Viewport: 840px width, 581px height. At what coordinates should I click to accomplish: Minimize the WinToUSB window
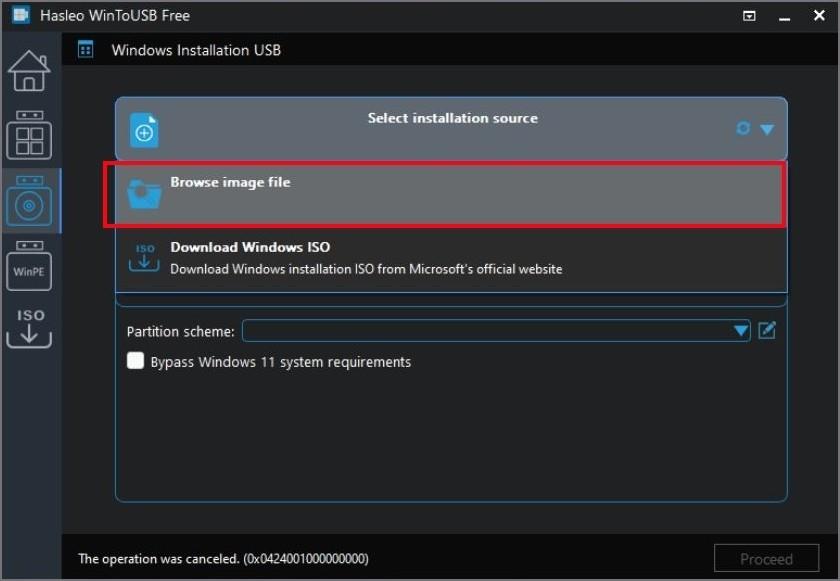(x=785, y=17)
